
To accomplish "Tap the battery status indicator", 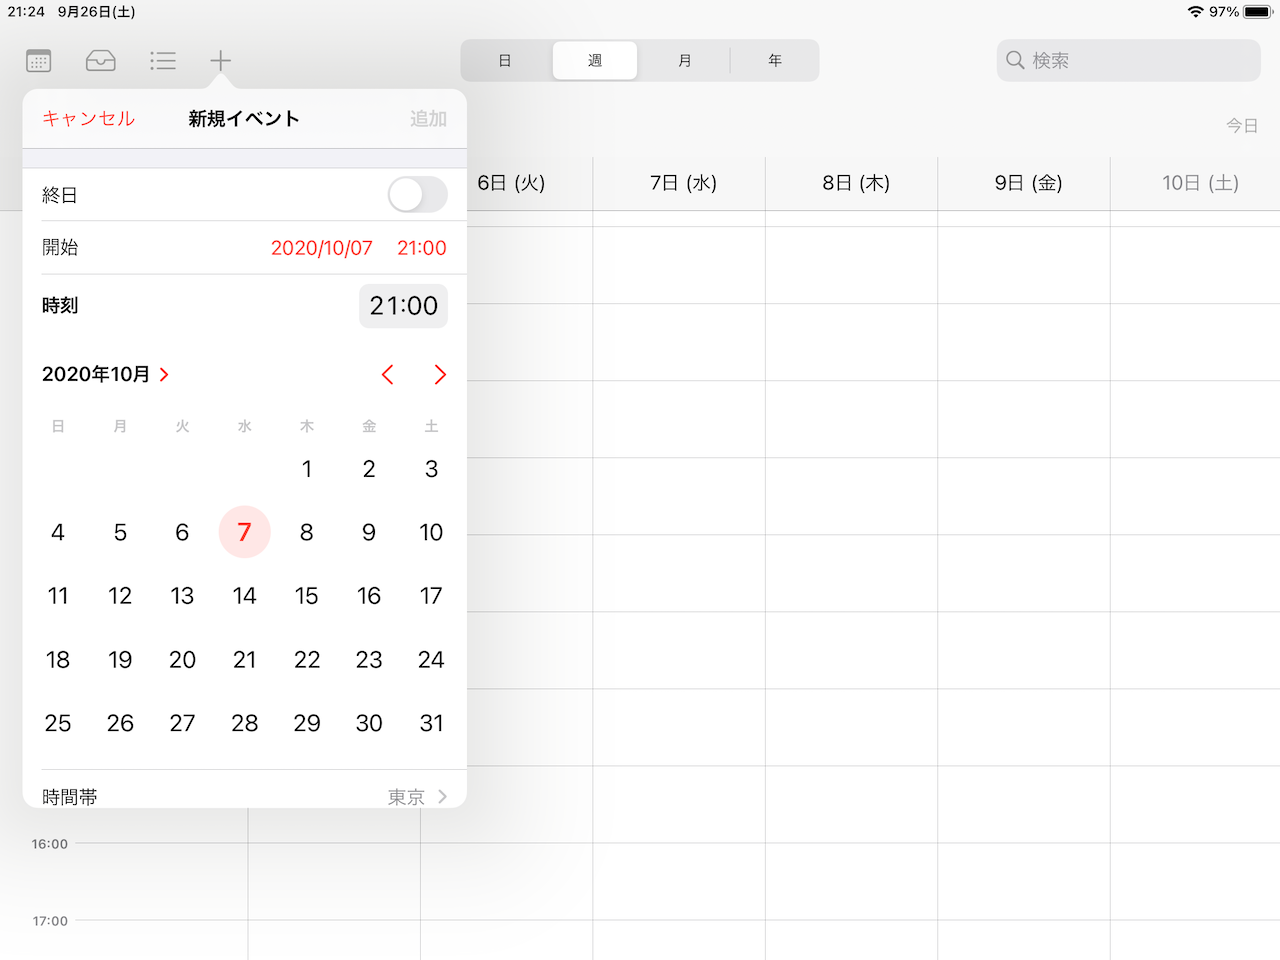I will [x=1257, y=12].
